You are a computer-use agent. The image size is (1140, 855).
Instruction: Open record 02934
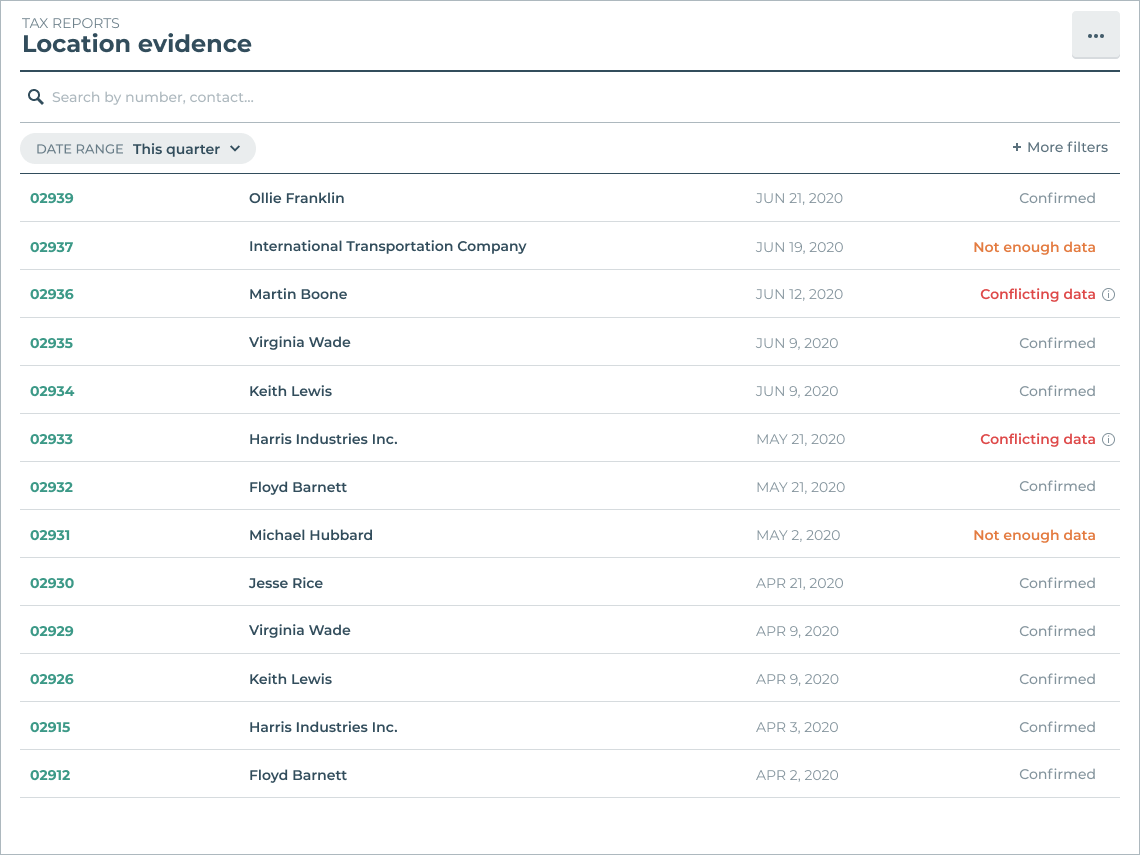tap(52, 391)
